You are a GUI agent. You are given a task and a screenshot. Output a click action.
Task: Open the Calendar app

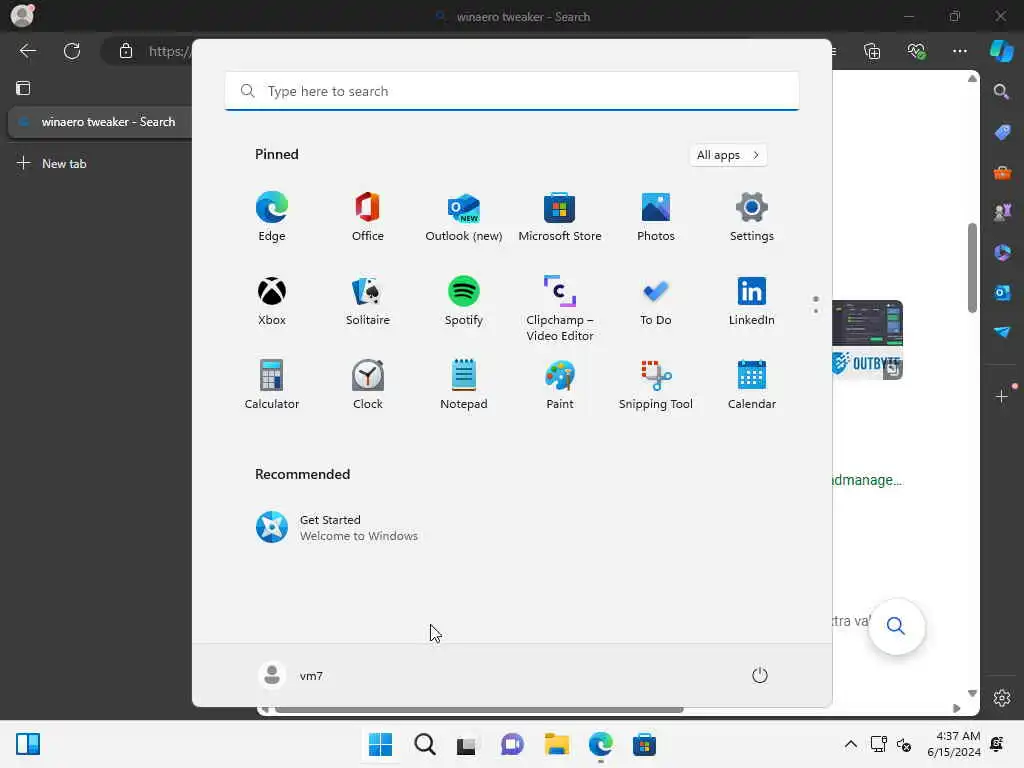click(752, 385)
